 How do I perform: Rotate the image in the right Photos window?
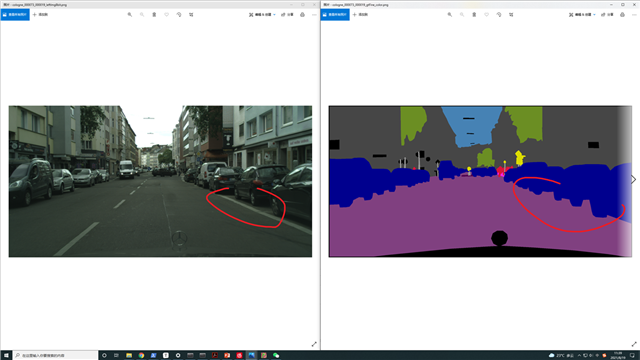[x=499, y=15]
